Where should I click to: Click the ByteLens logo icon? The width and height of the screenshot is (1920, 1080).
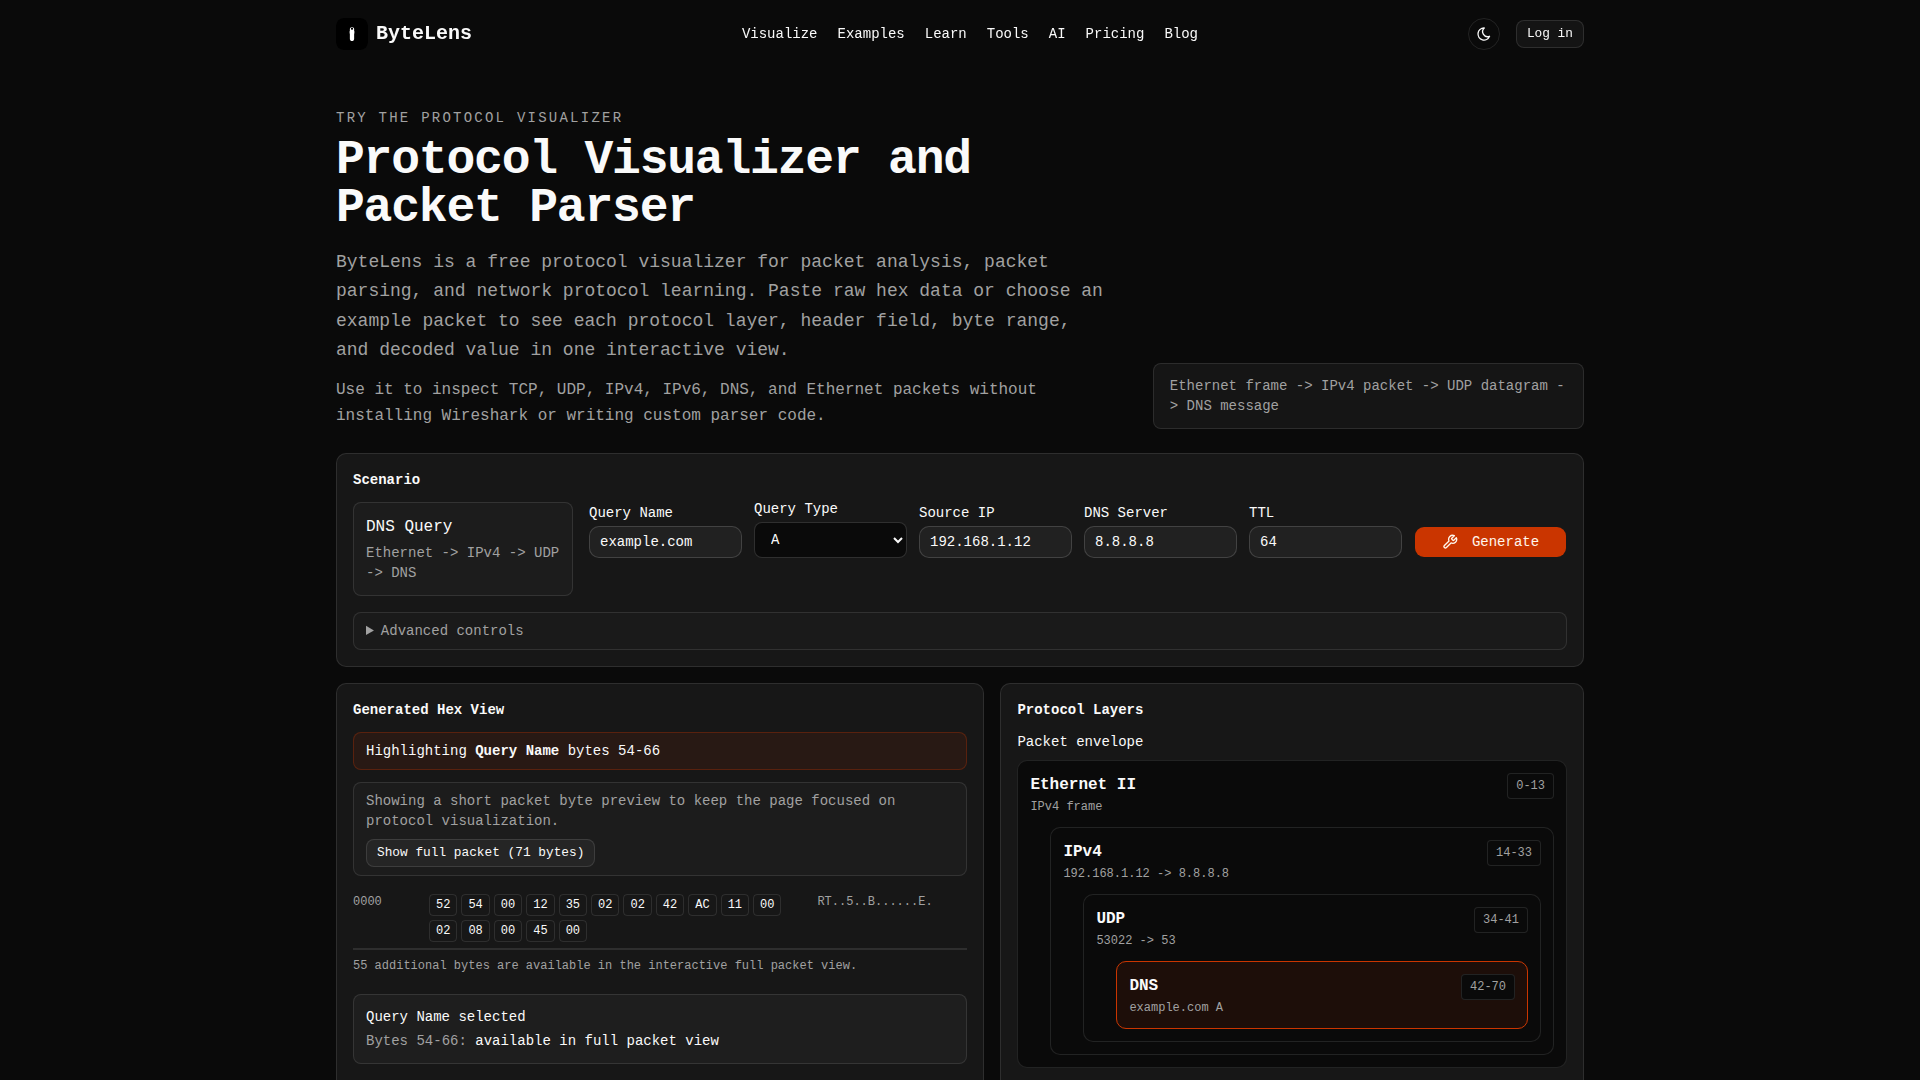point(351,34)
